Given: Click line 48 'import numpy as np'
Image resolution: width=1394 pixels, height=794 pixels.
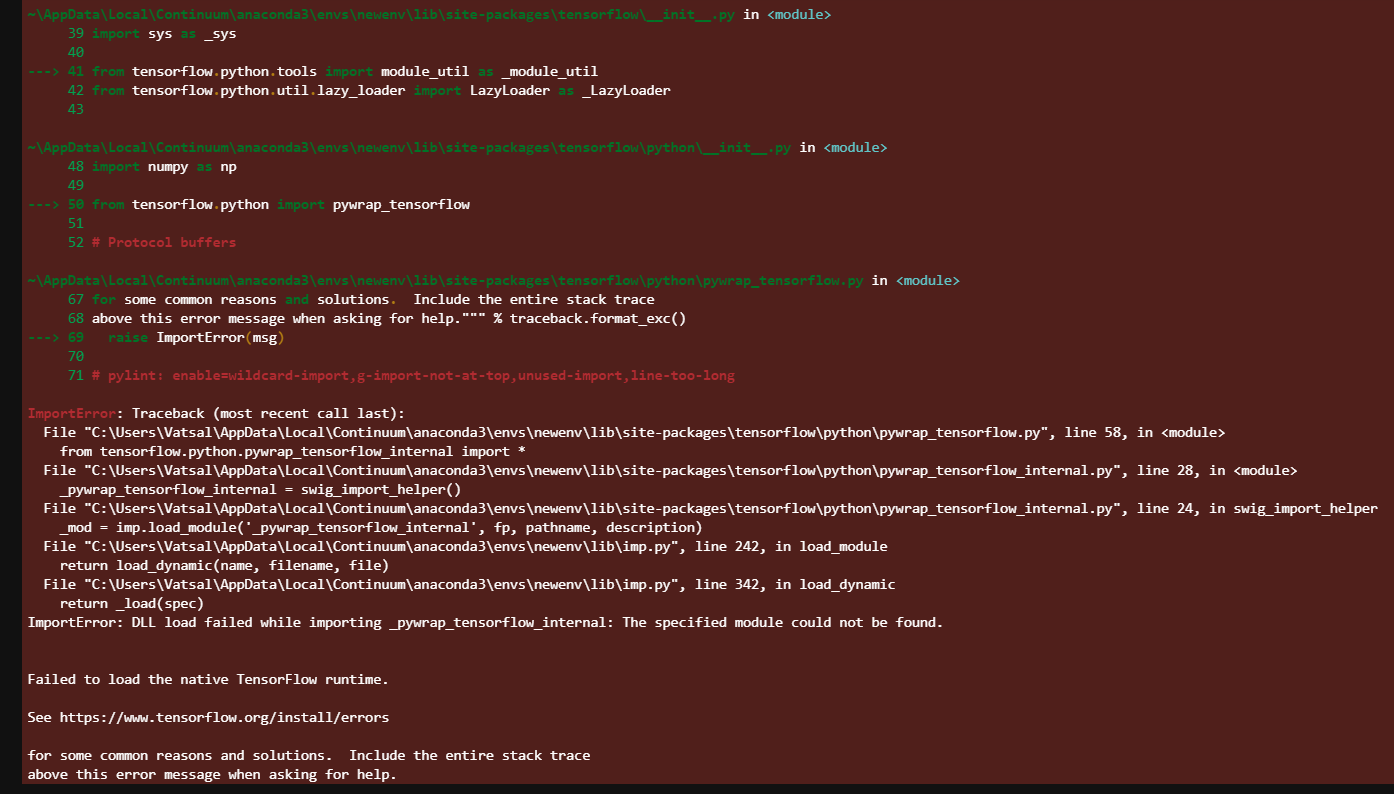Looking at the screenshot, I should [164, 167].
